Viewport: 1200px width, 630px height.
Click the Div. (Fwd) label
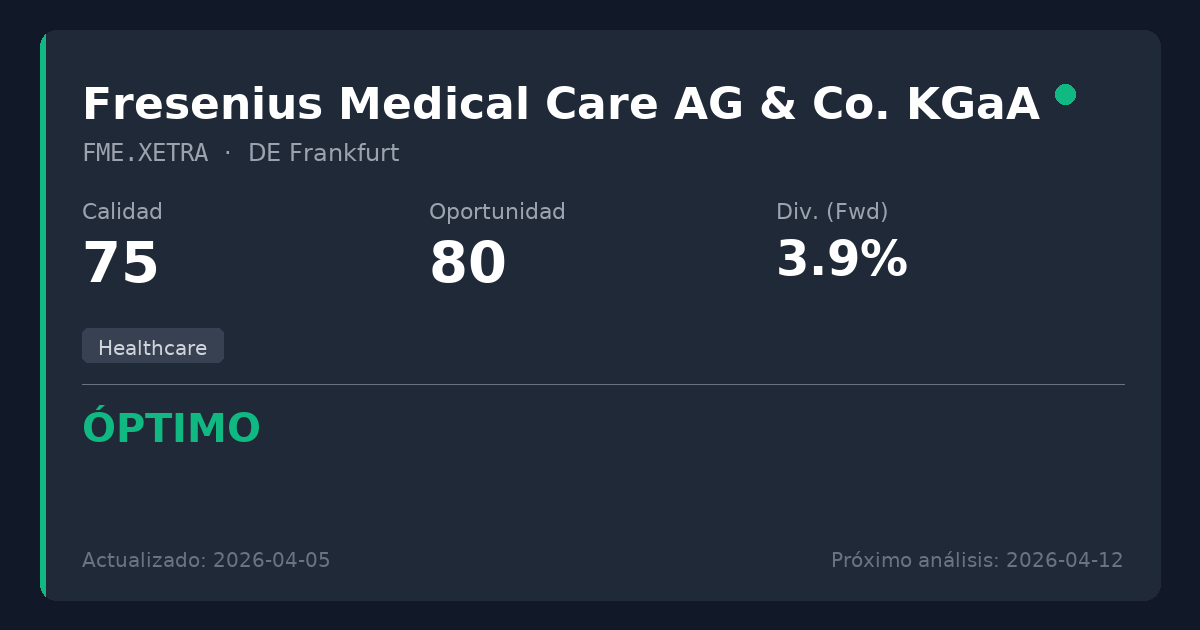coord(832,212)
